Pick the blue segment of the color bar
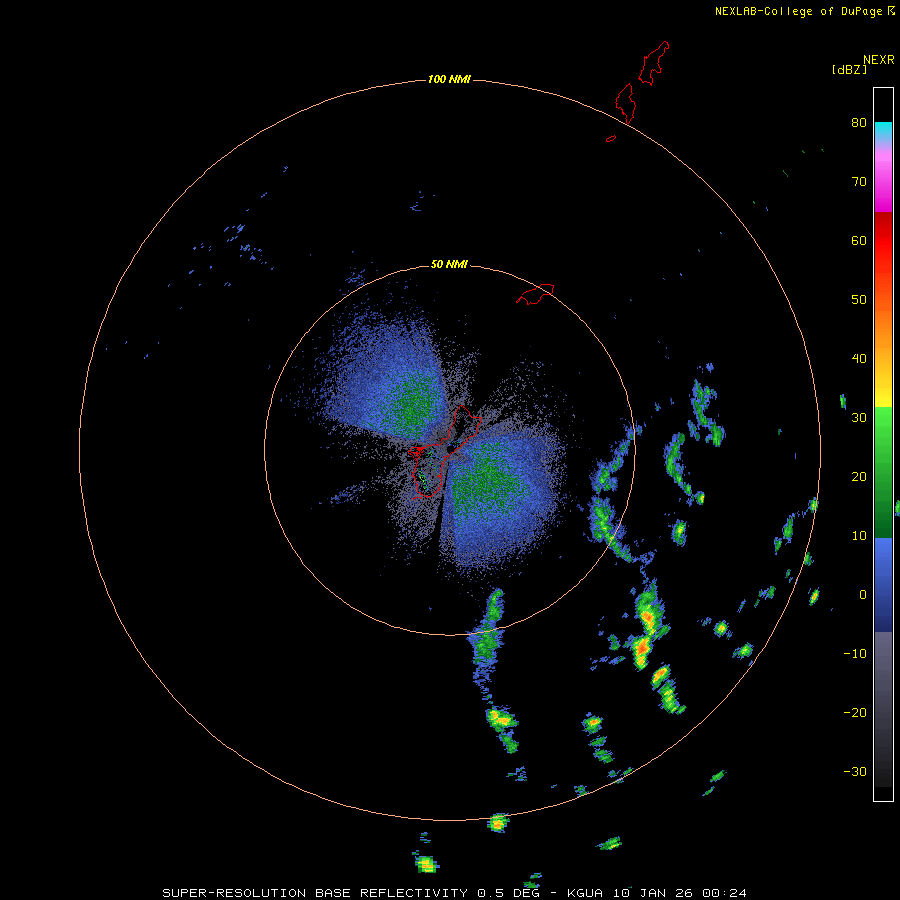 [883, 584]
